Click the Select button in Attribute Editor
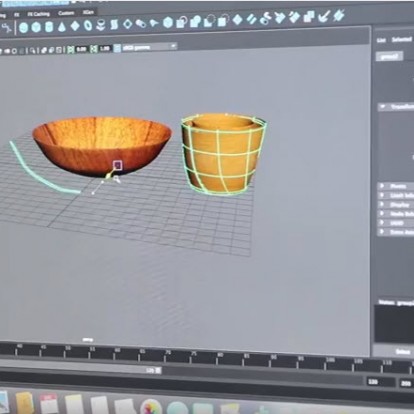This screenshot has height=414, width=414. [x=402, y=352]
